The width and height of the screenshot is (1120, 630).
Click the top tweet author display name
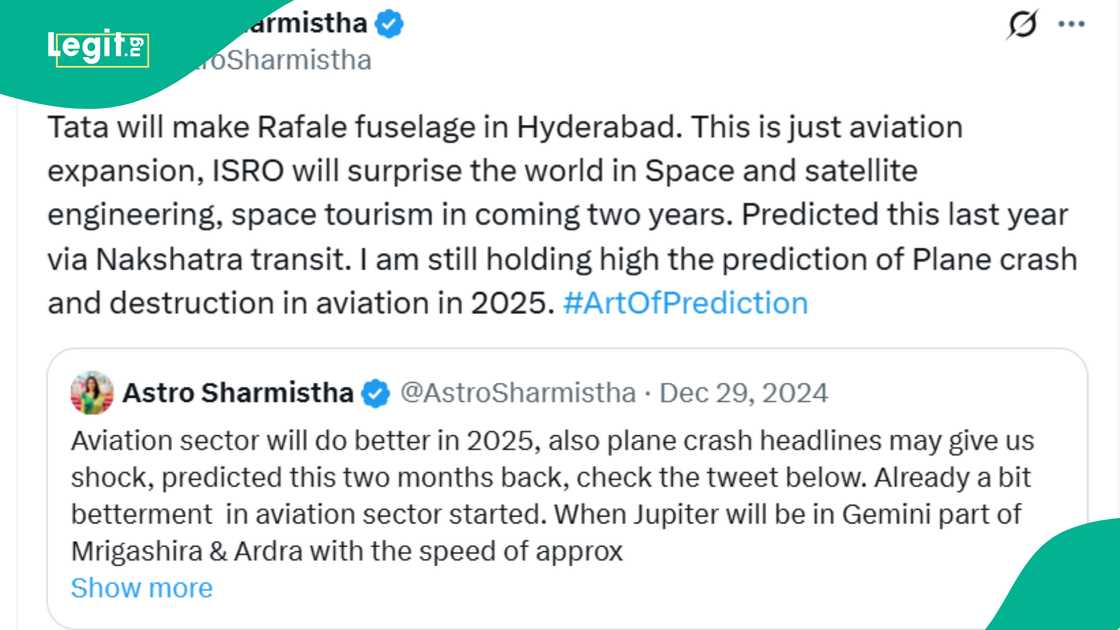[300, 23]
